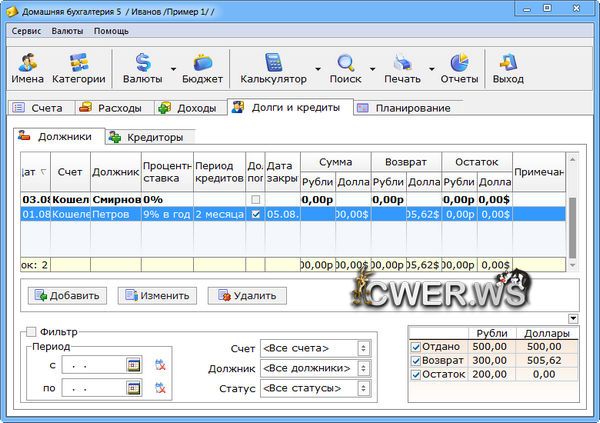
Task: Click the period start date field
Action: [x=94, y=365]
